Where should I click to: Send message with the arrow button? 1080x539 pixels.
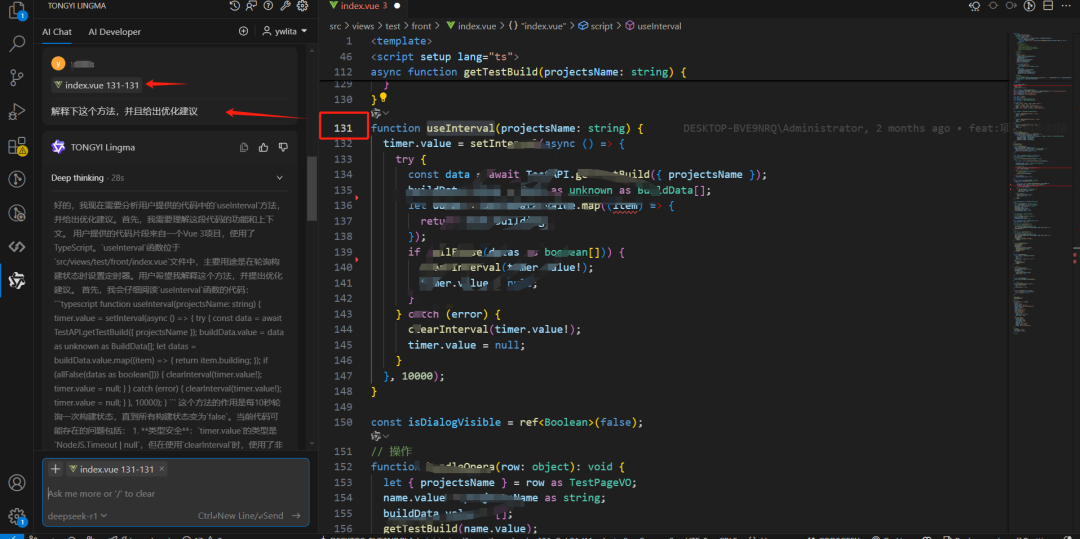click(296, 516)
